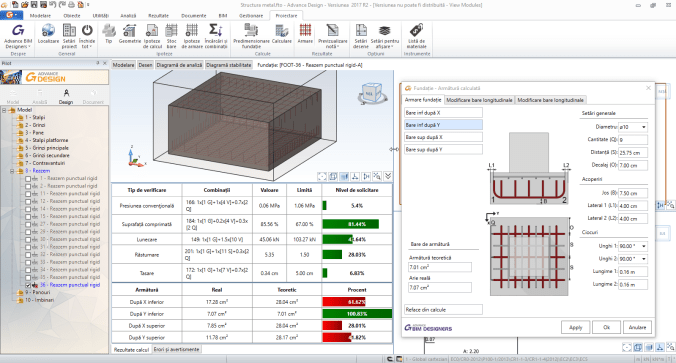Open the Rezultate ribbon tab
Viewport: 676px width, 363px height.
coord(158,16)
